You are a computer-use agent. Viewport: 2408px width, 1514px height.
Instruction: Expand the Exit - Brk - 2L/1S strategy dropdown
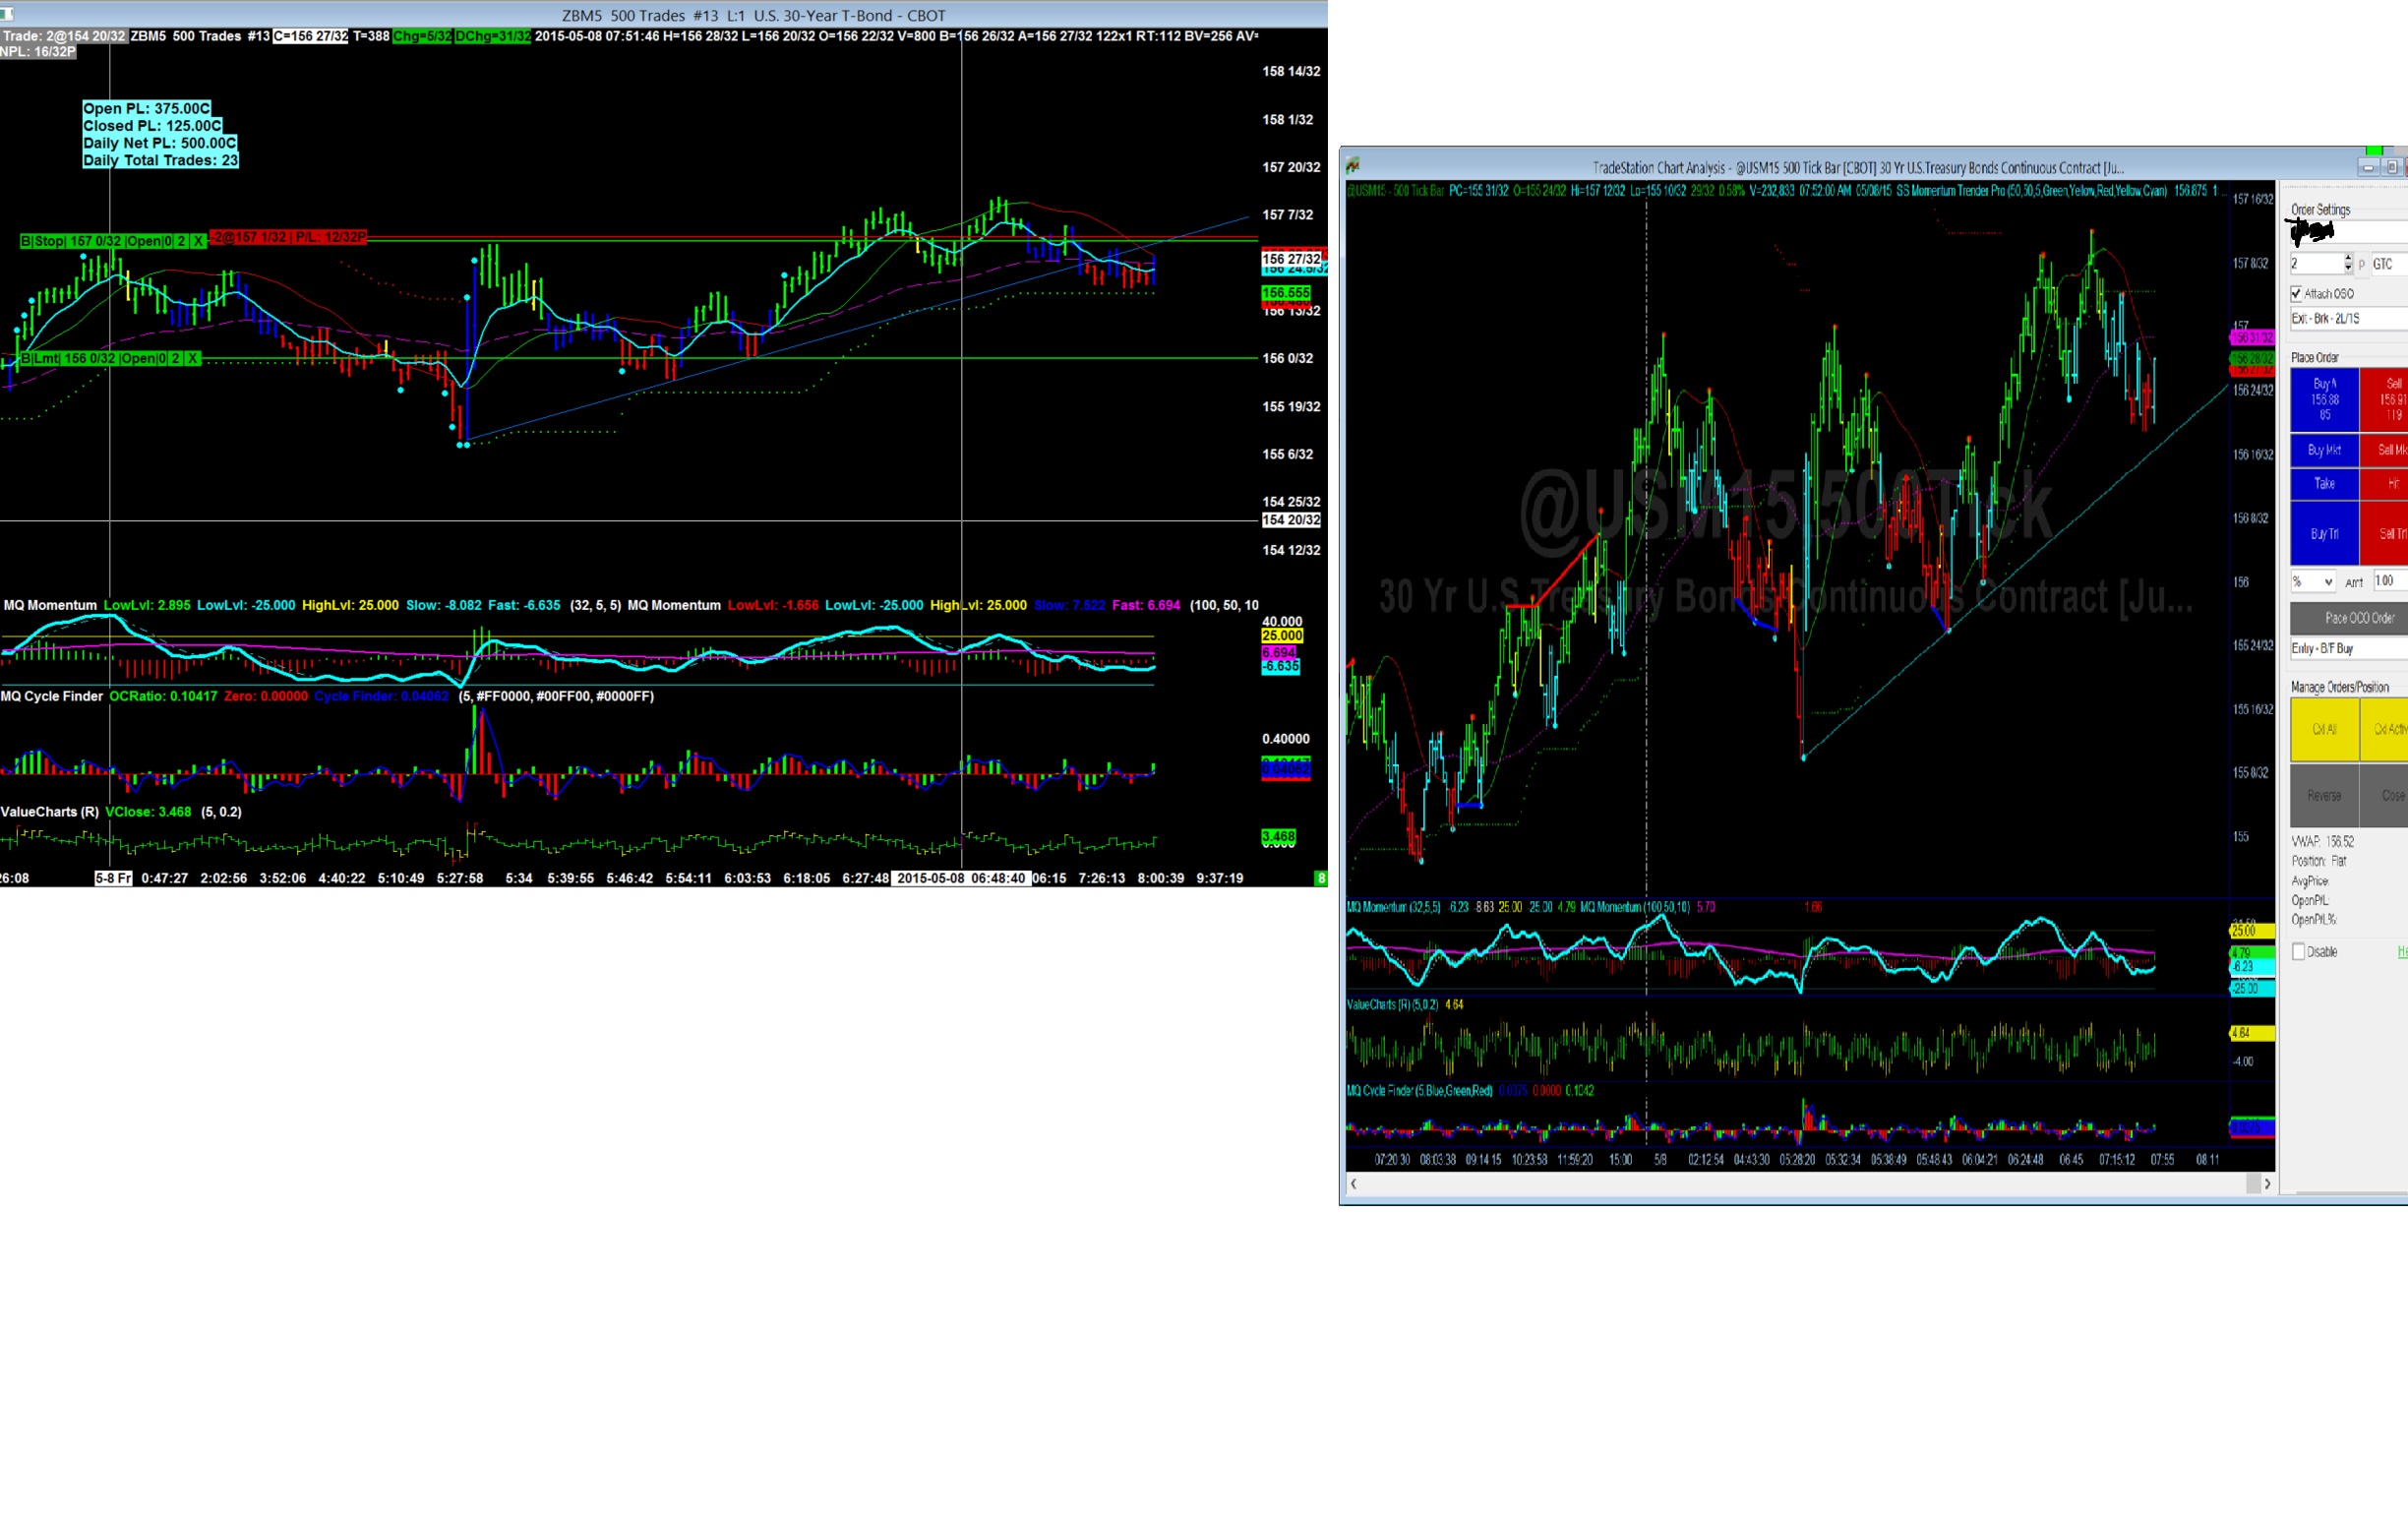(x=2347, y=319)
